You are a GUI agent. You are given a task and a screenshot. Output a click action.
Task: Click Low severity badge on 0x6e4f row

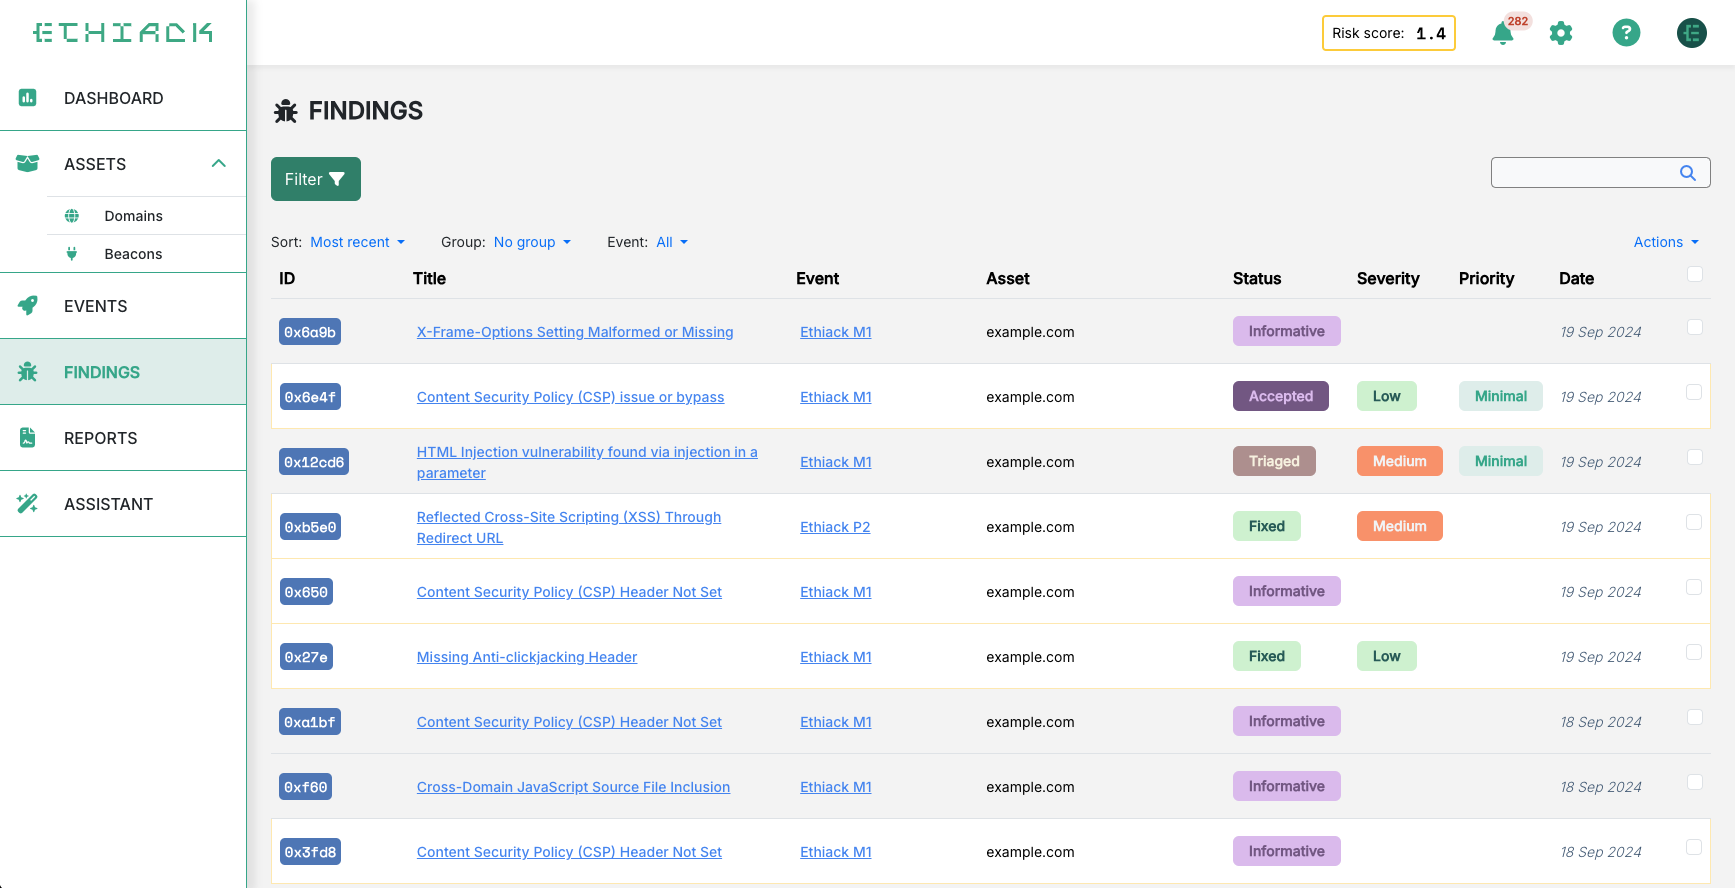click(1386, 396)
